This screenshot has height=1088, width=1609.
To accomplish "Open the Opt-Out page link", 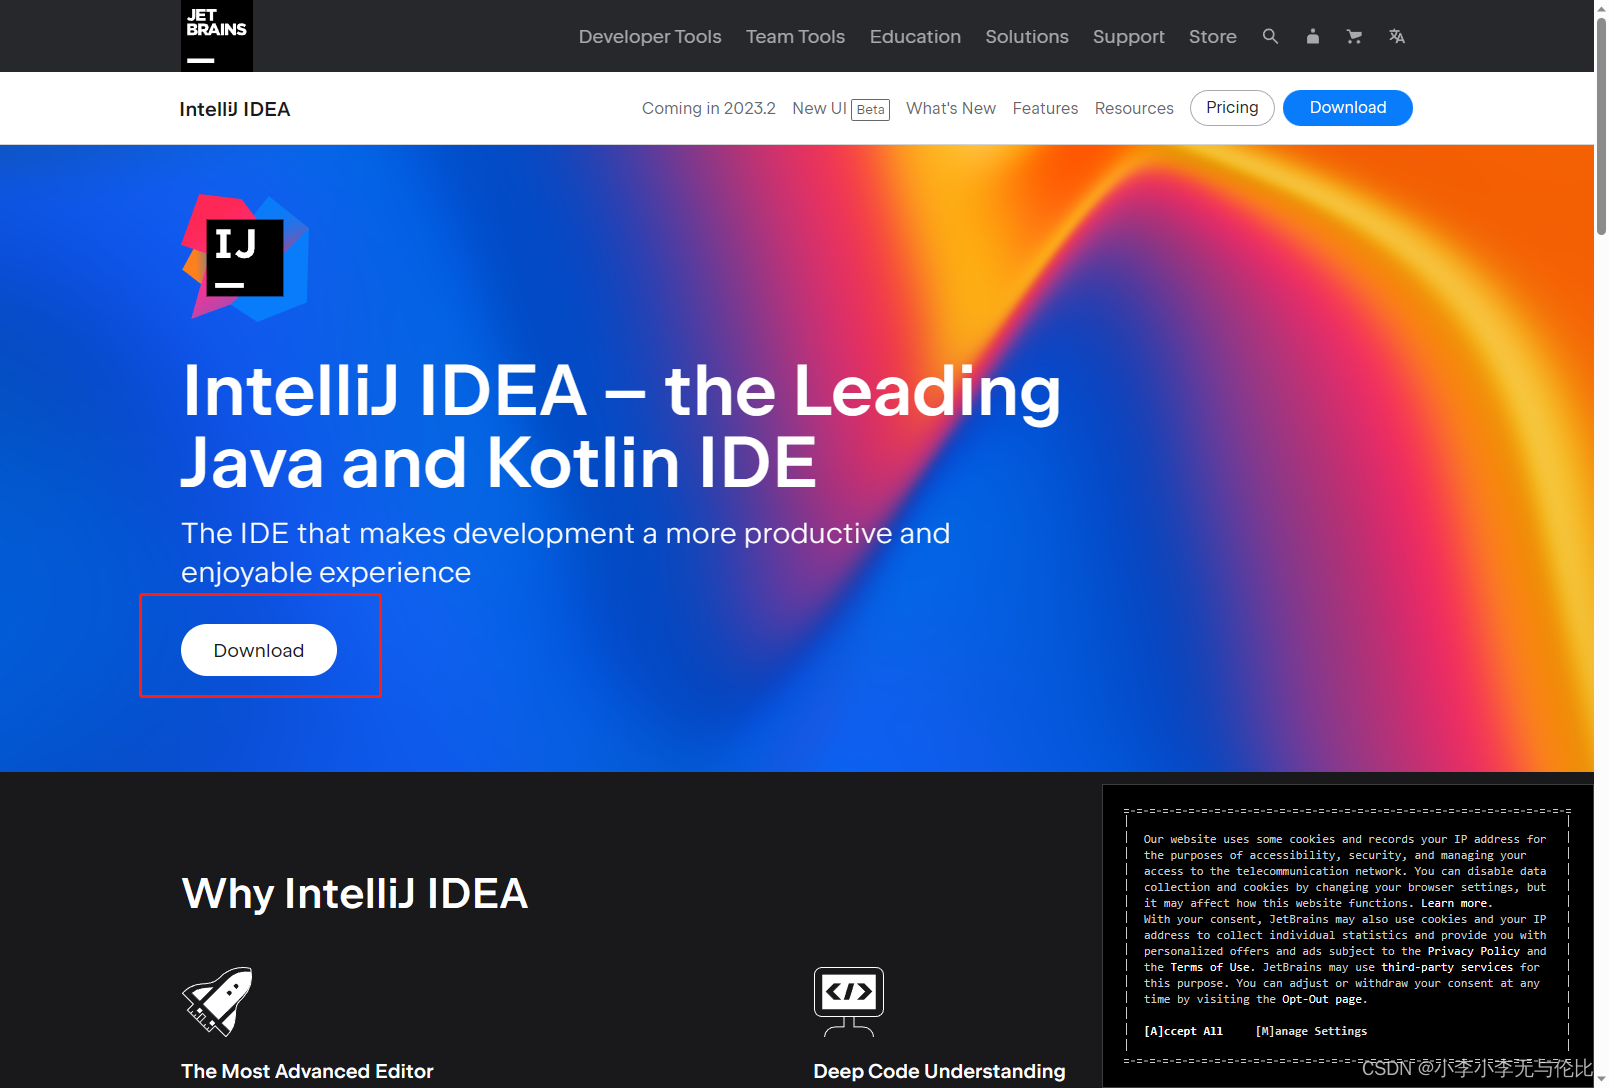I will pyautogui.click(x=1322, y=999).
